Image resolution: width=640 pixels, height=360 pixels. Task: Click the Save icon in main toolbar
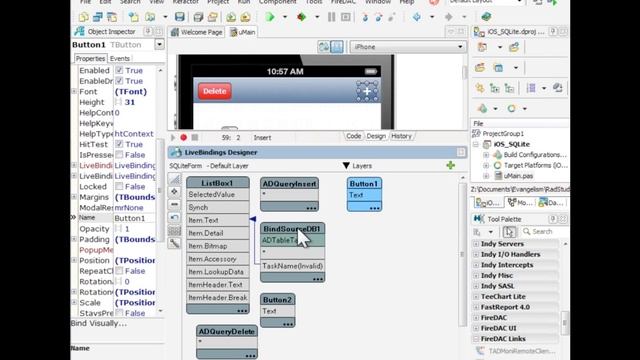[180, 17]
